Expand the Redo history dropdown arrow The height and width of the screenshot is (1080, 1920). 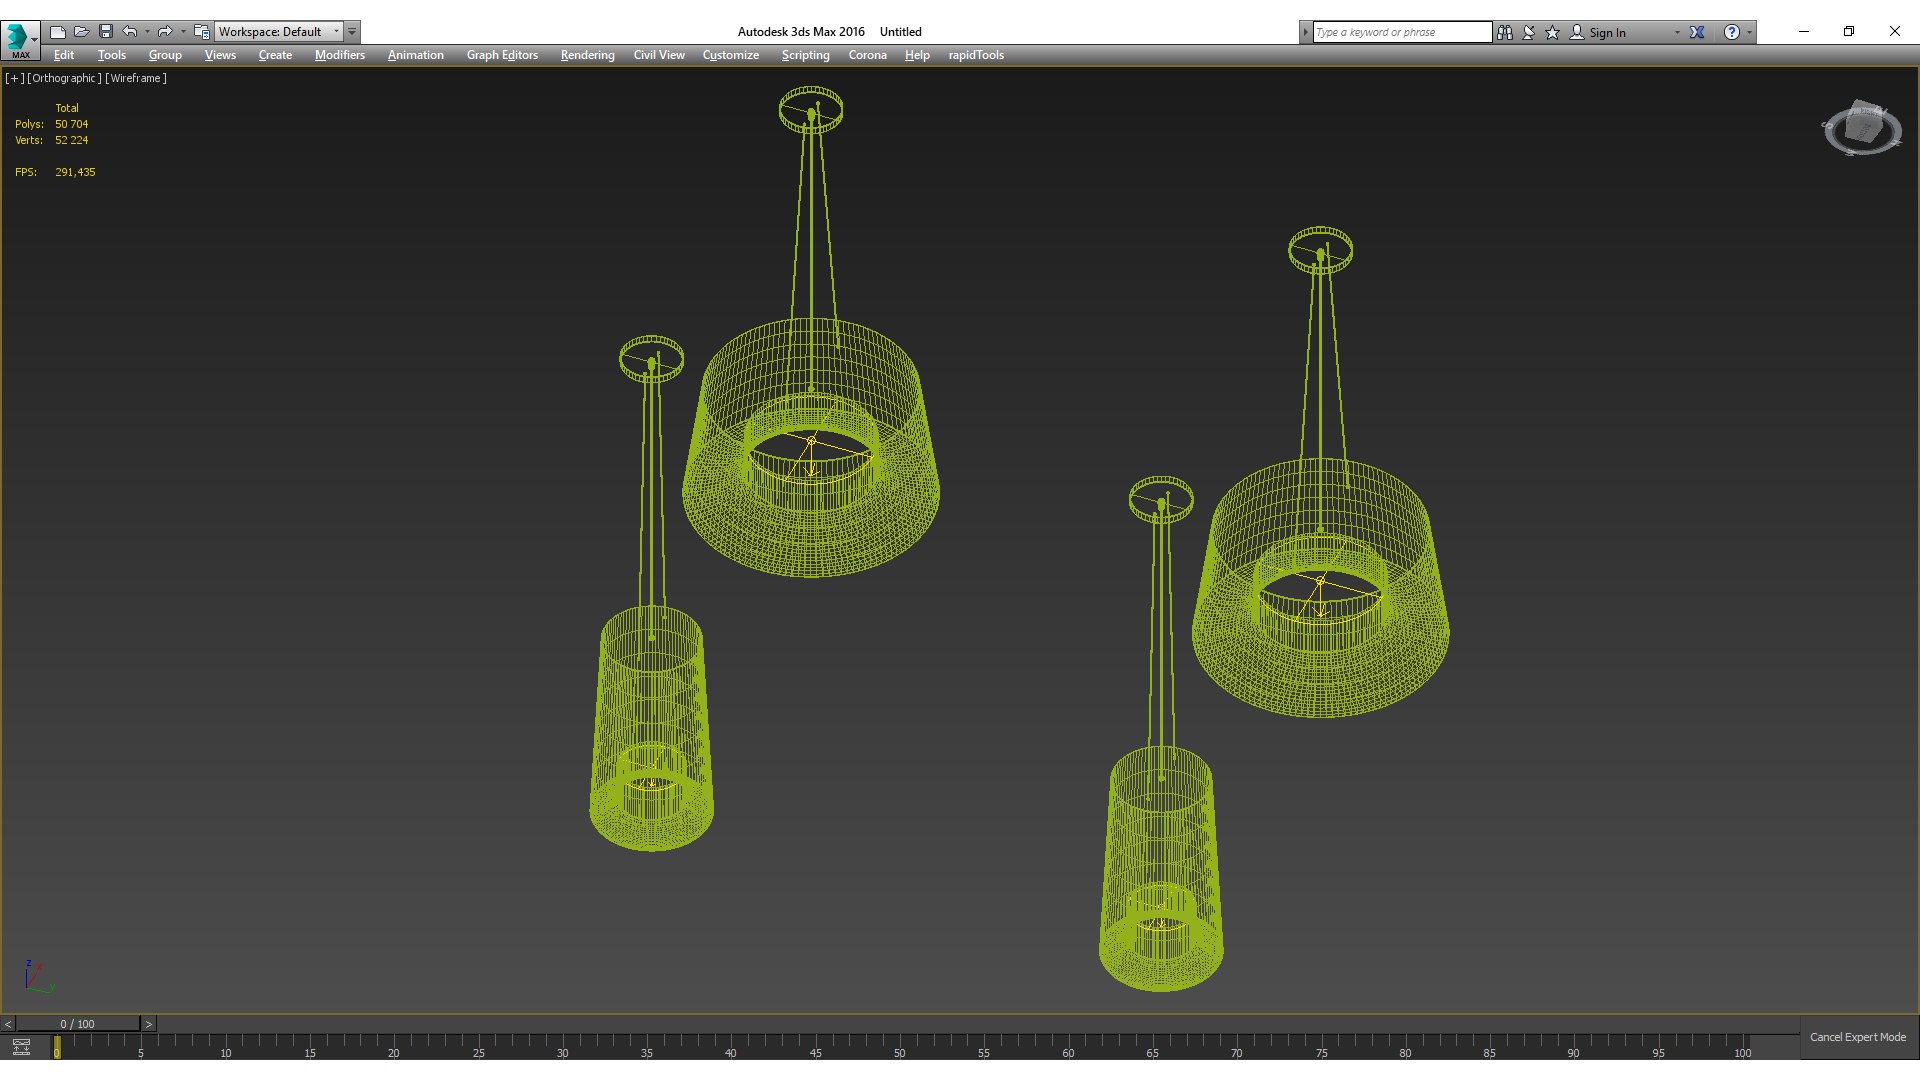click(183, 32)
